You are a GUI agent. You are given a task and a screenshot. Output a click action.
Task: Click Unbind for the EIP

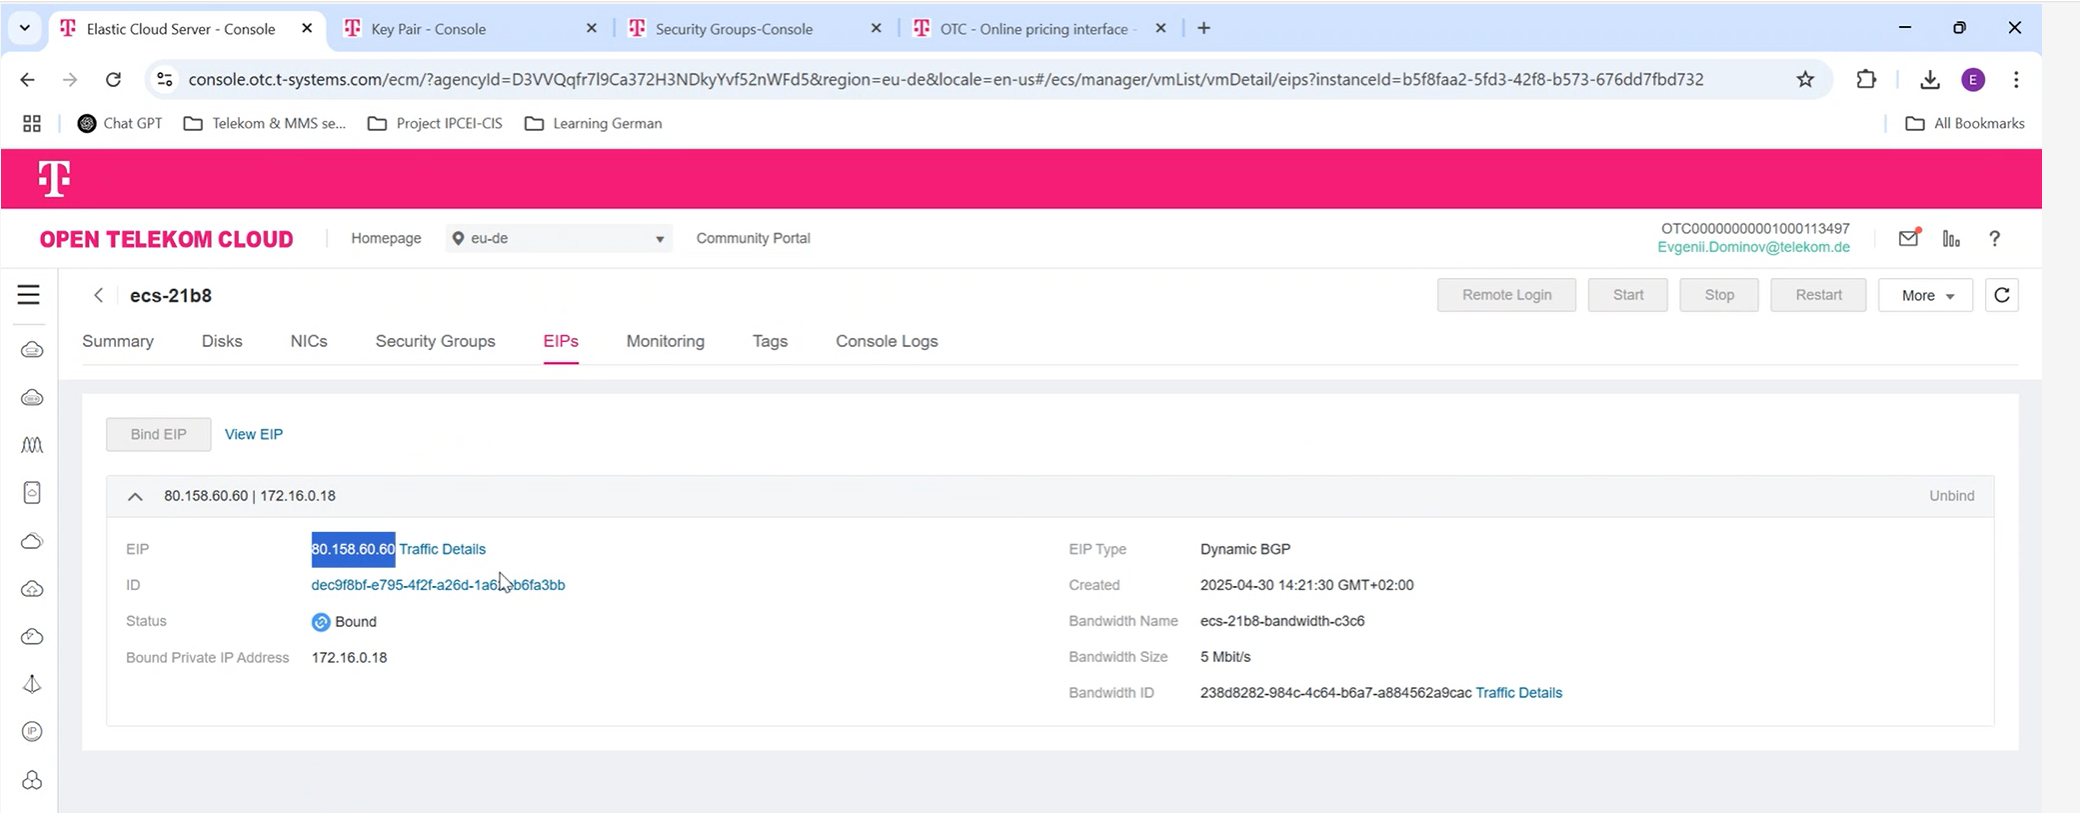(x=1952, y=496)
